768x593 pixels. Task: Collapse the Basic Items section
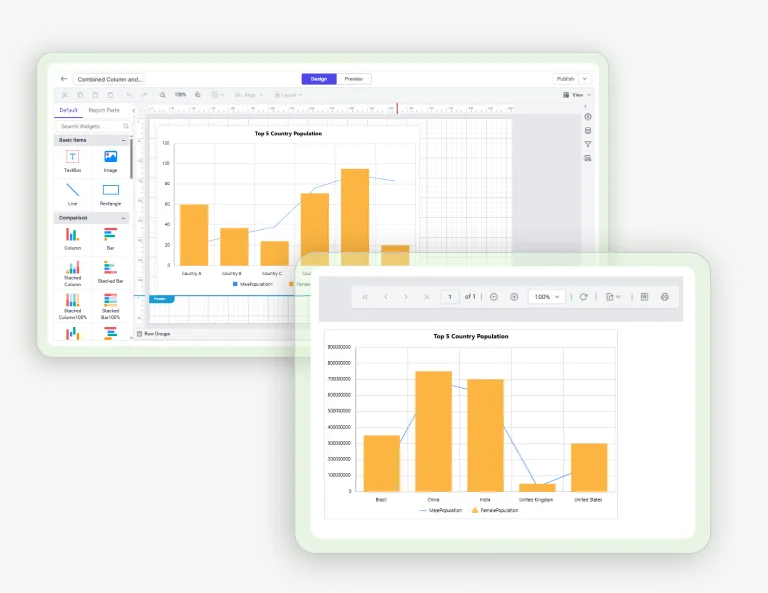click(x=123, y=141)
